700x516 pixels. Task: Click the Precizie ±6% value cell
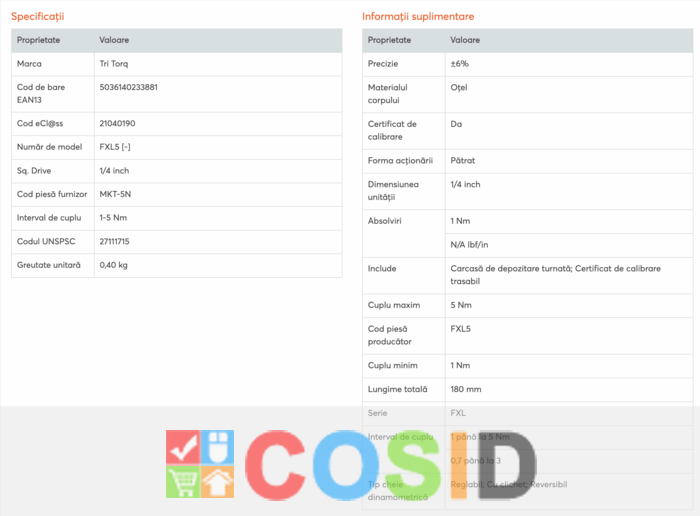click(x=460, y=63)
